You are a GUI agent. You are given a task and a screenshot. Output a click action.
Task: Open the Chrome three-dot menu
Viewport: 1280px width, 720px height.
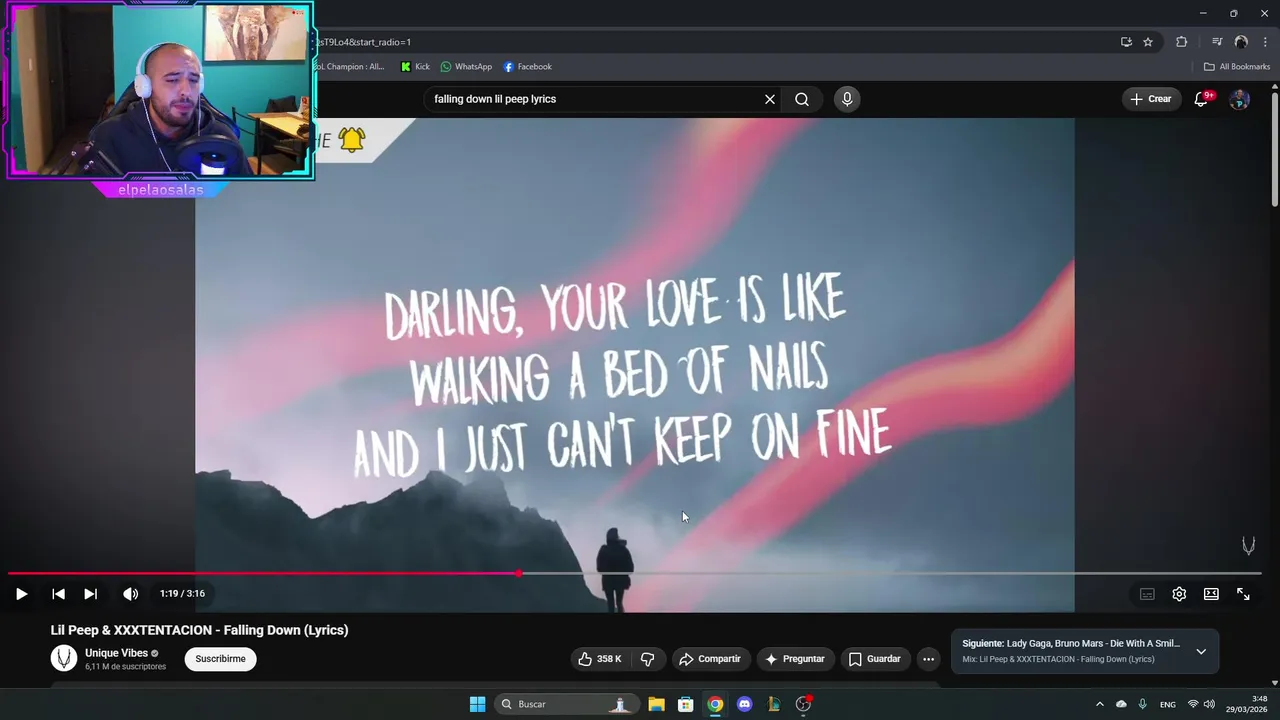tap(1265, 42)
